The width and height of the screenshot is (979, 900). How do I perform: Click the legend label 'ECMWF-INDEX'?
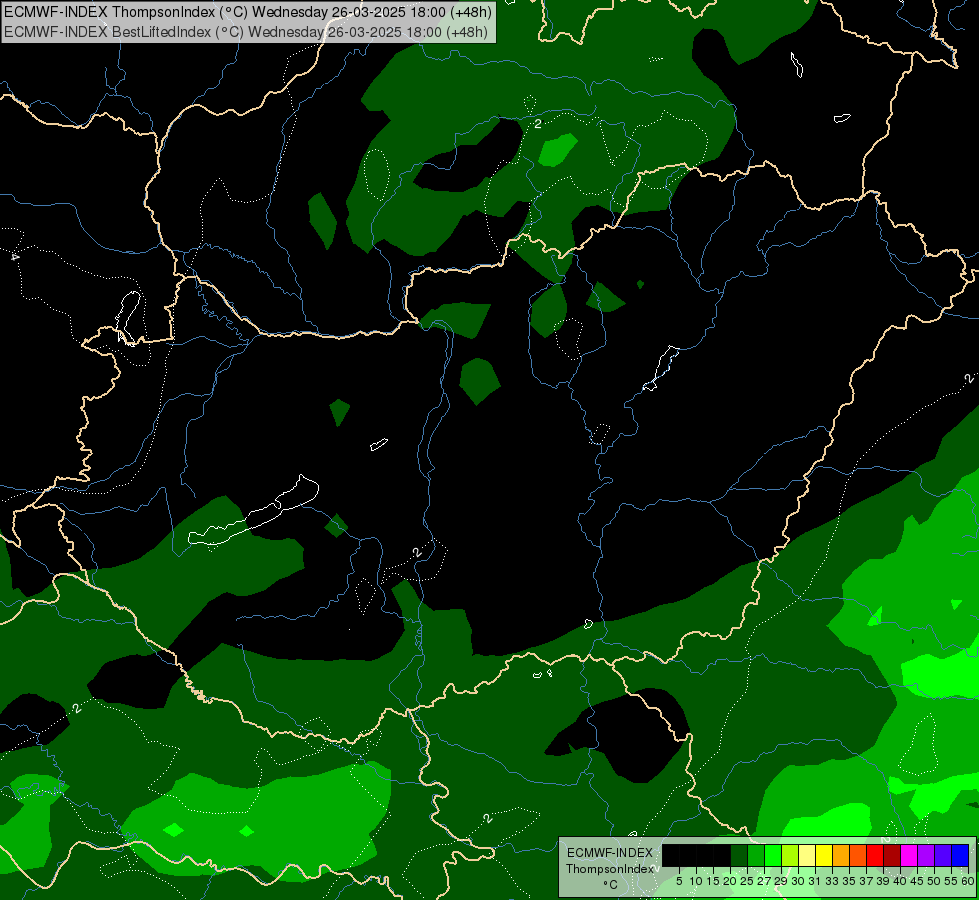click(610, 853)
